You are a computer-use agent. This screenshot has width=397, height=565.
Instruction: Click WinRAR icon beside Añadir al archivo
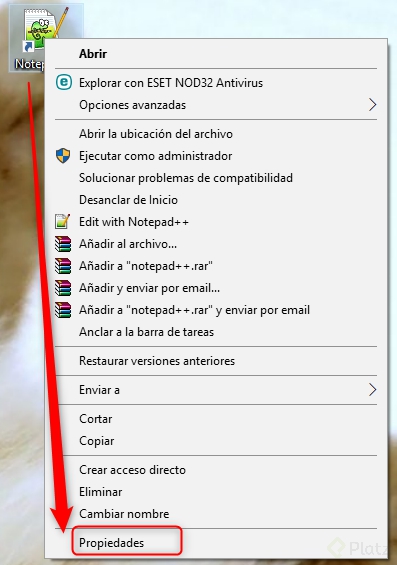point(63,244)
